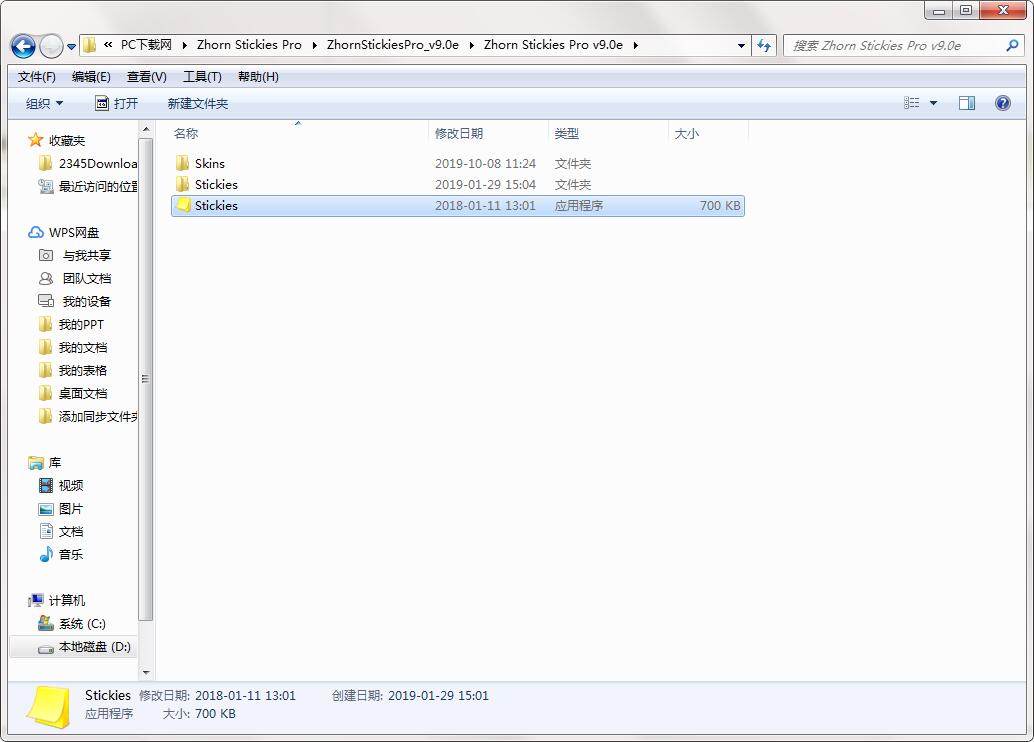Click navigation pane scrollbar up arrow
The image size is (1034, 742).
146,129
